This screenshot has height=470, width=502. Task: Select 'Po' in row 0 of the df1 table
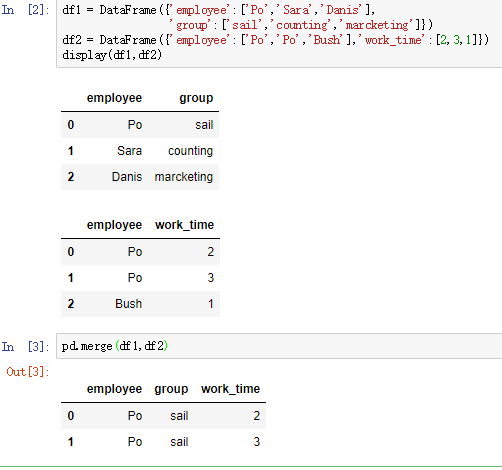135,125
